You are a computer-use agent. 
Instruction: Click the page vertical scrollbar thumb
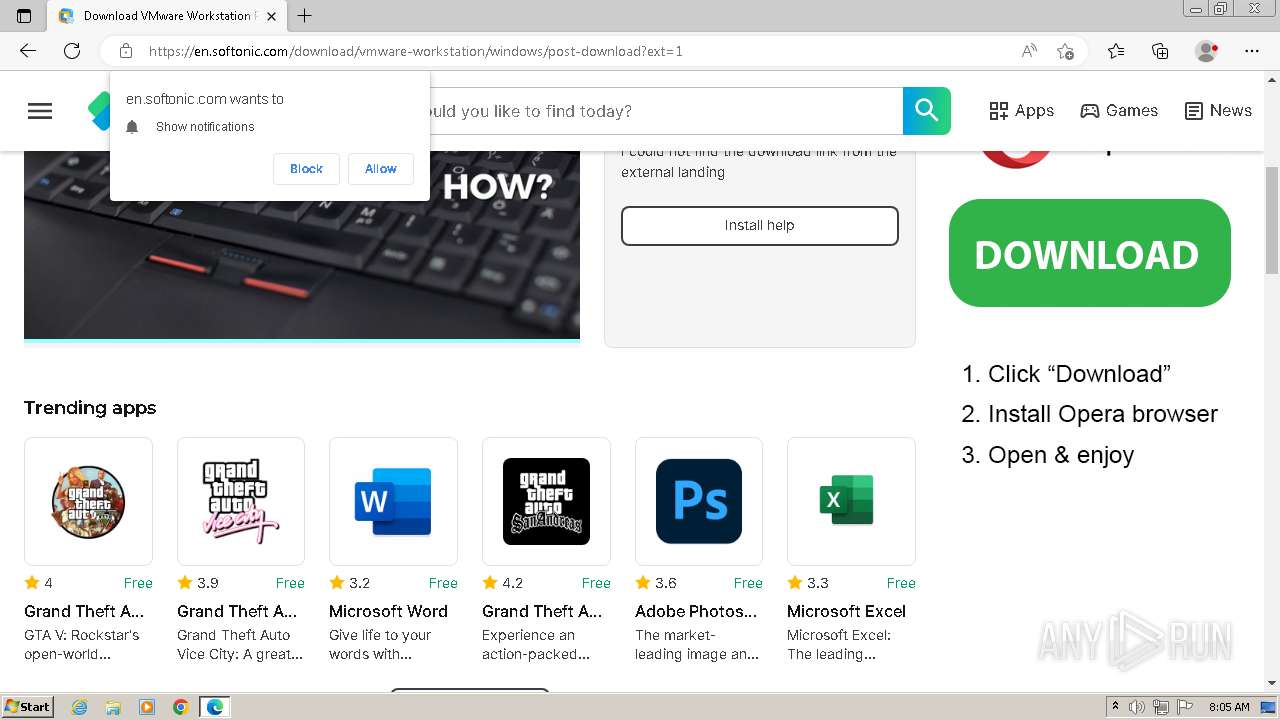1272,220
